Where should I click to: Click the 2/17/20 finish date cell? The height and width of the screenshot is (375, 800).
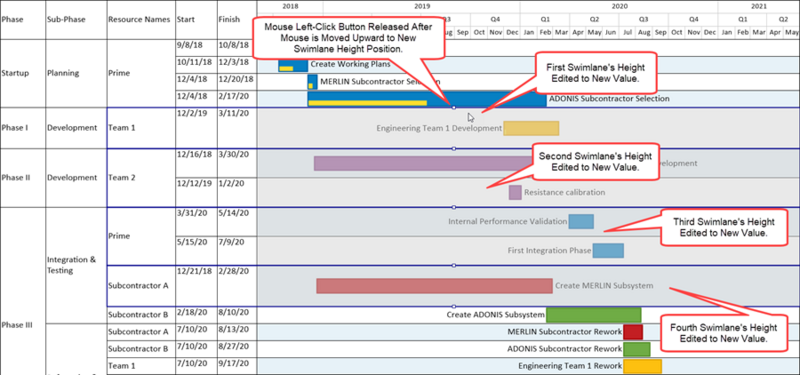[237, 99]
